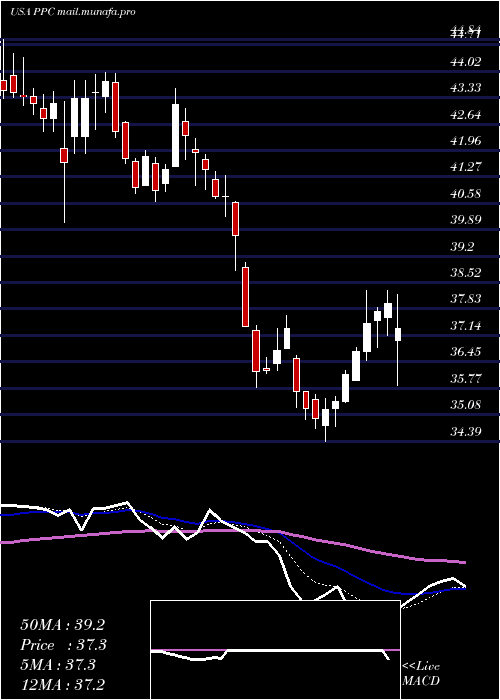Click the 50MA : 39.2 readout
500x700 pixels.
click(62, 625)
